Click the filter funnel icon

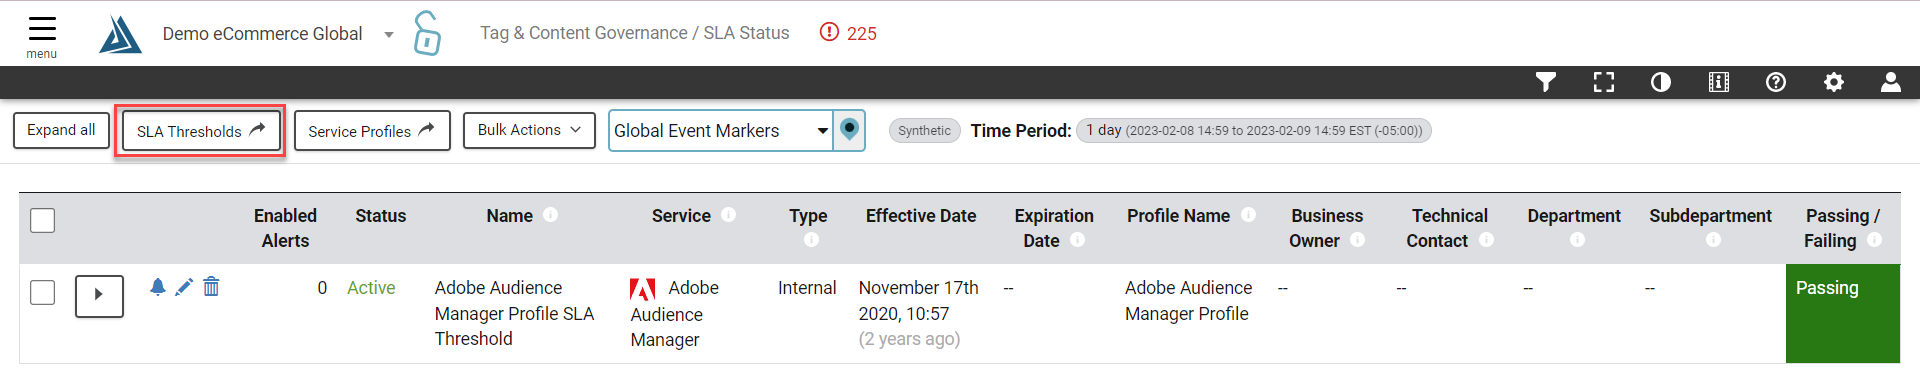pos(1546,82)
